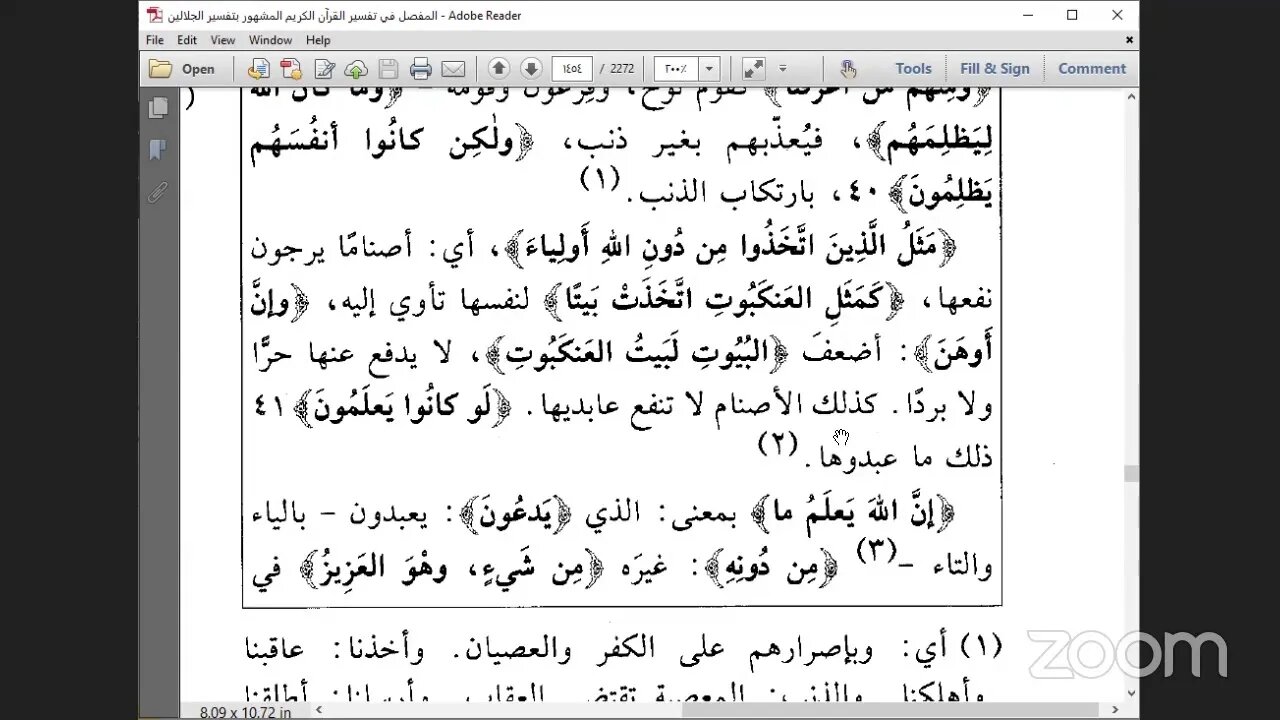This screenshot has width=1280, height=720.
Task: Click footnote marker (2) in text
Action: 776,442
